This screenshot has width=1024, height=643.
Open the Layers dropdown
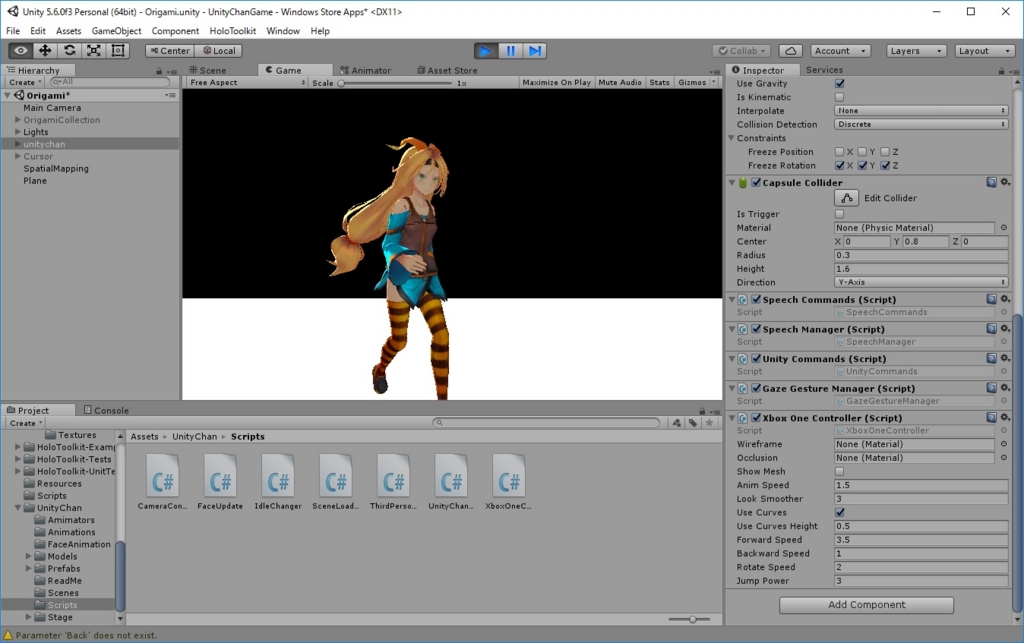(916, 51)
